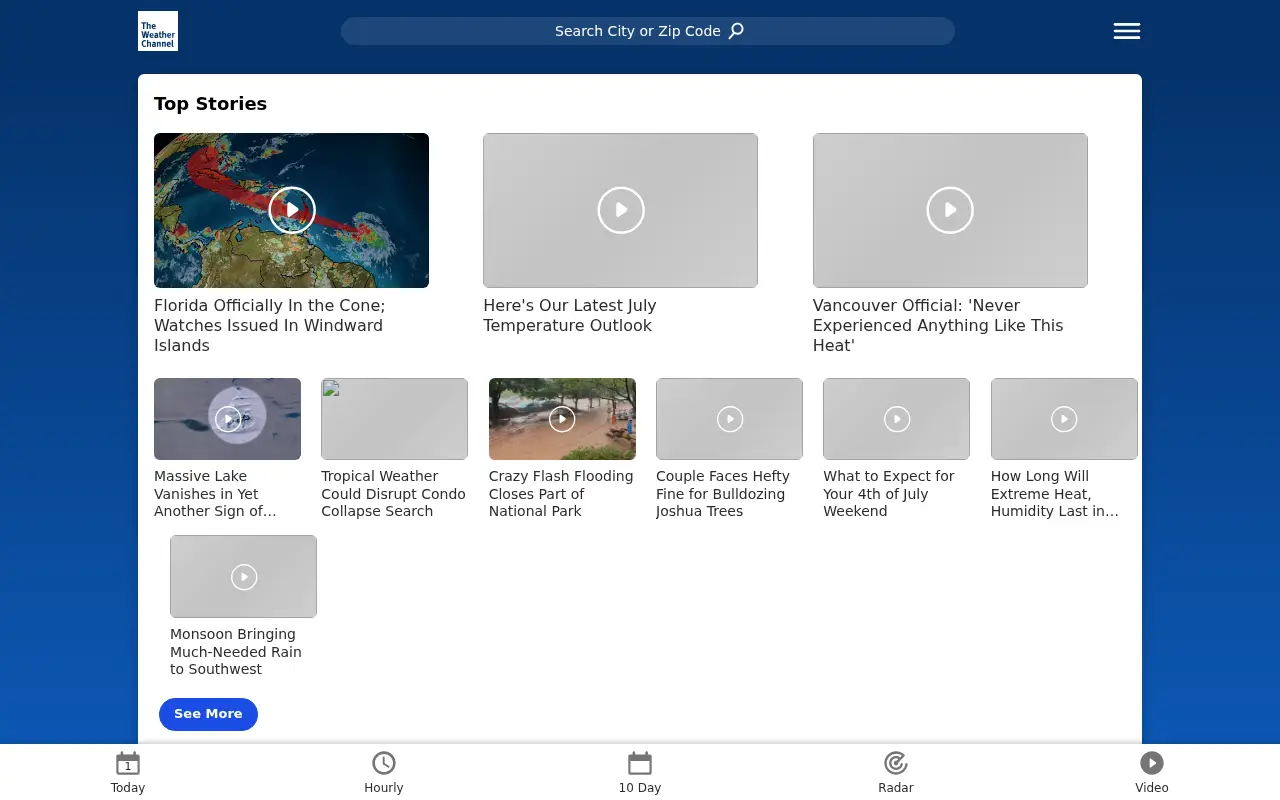Click the See More button
Image resolution: width=1280 pixels, height=800 pixels.
click(208, 714)
